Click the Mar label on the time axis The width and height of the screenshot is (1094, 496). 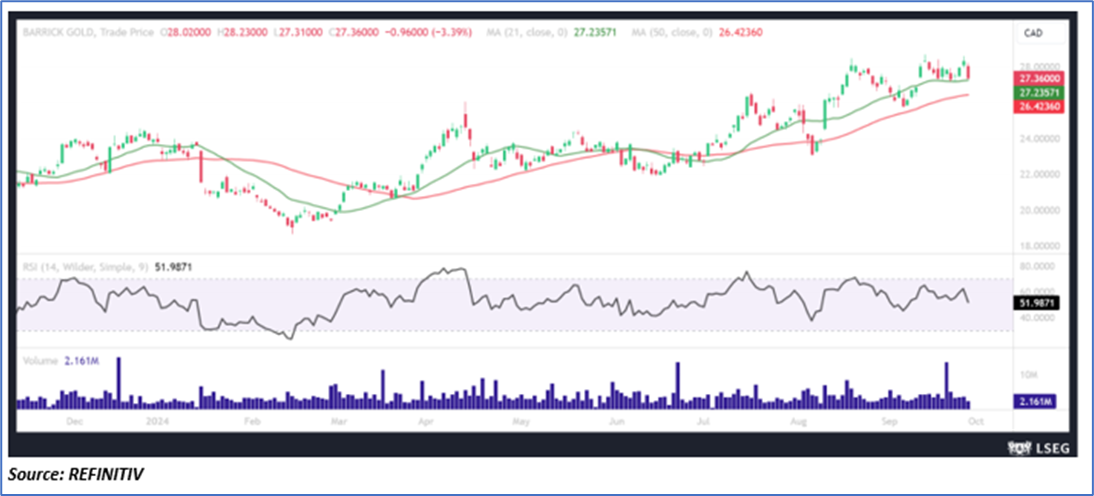(x=338, y=422)
